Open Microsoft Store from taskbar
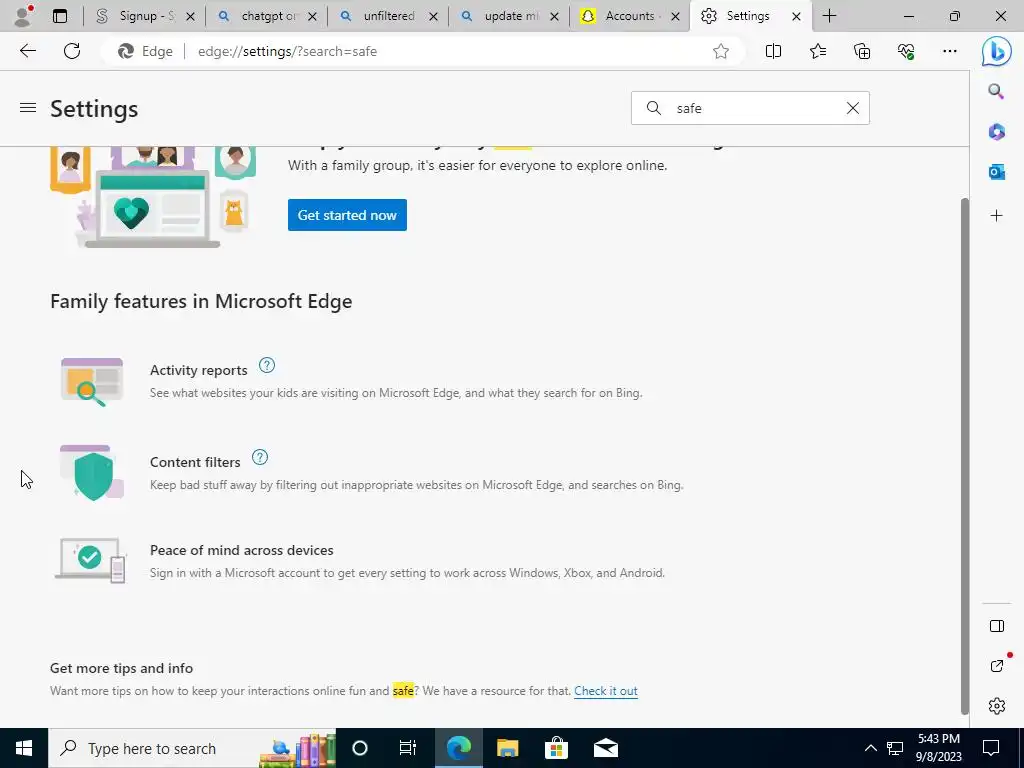This screenshot has width=1024, height=768. (x=556, y=748)
